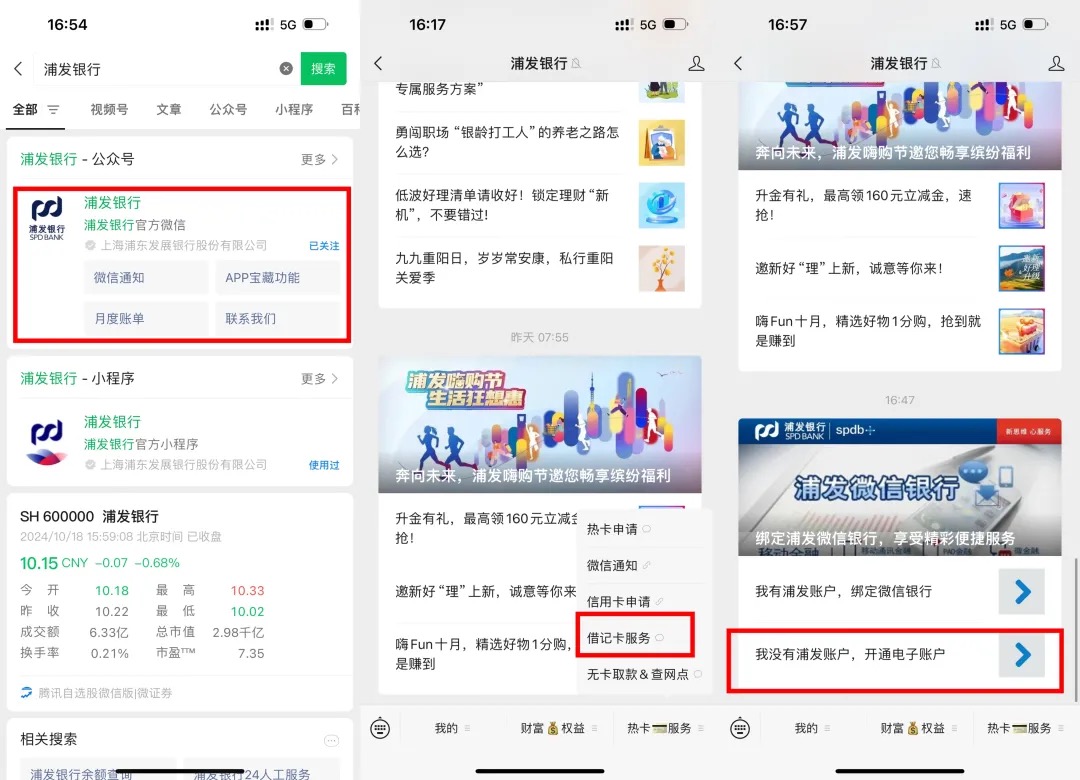Open 嗨Fun十月 thumbnail in right chat
This screenshot has width=1080, height=780.
(x=1021, y=331)
